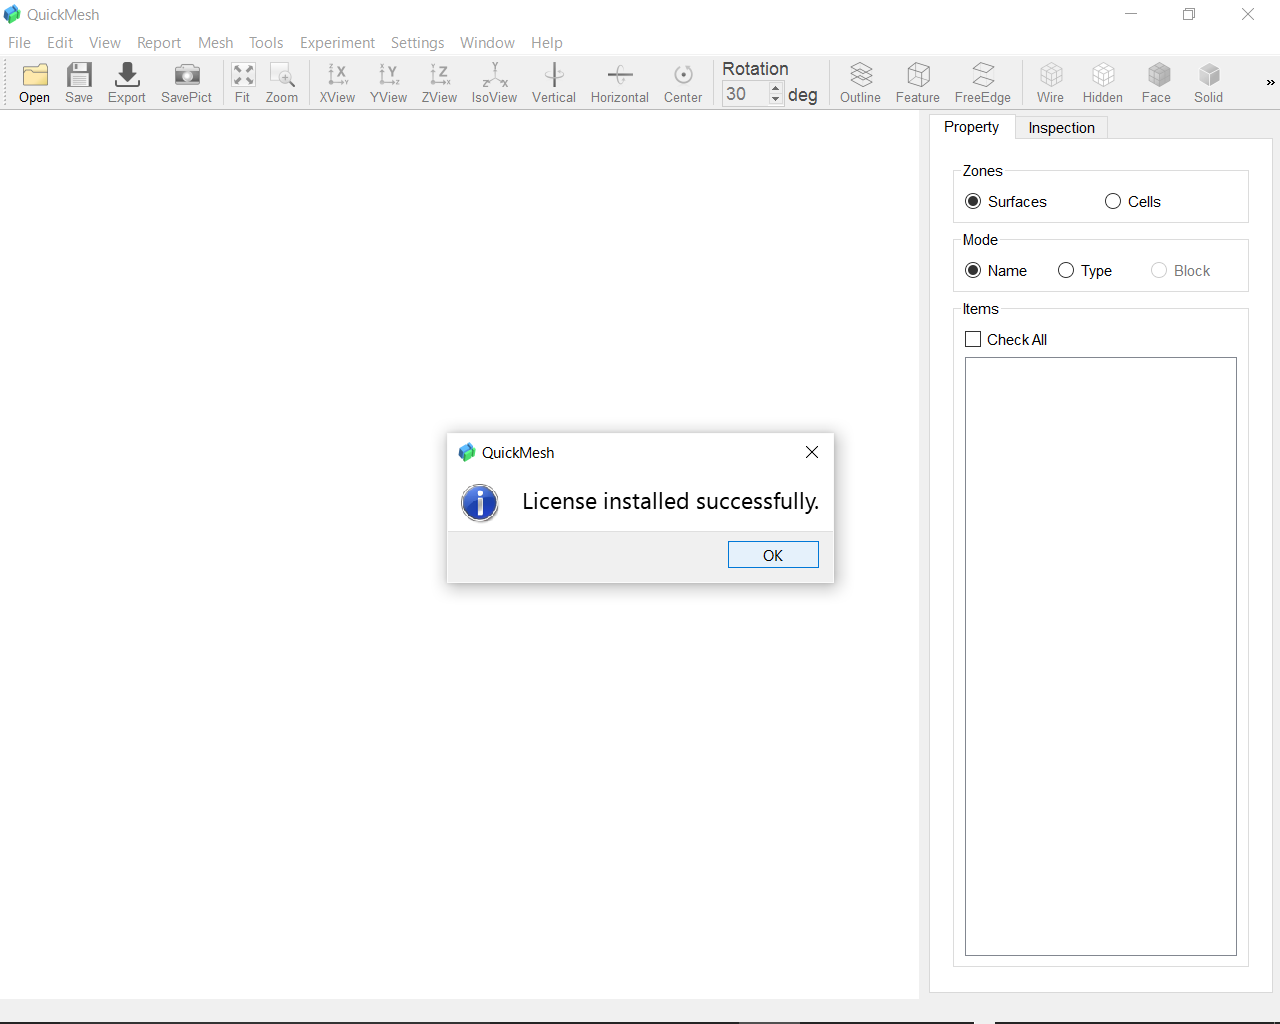Enable Feature display mode
The image size is (1280, 1024).
[918, 82]
